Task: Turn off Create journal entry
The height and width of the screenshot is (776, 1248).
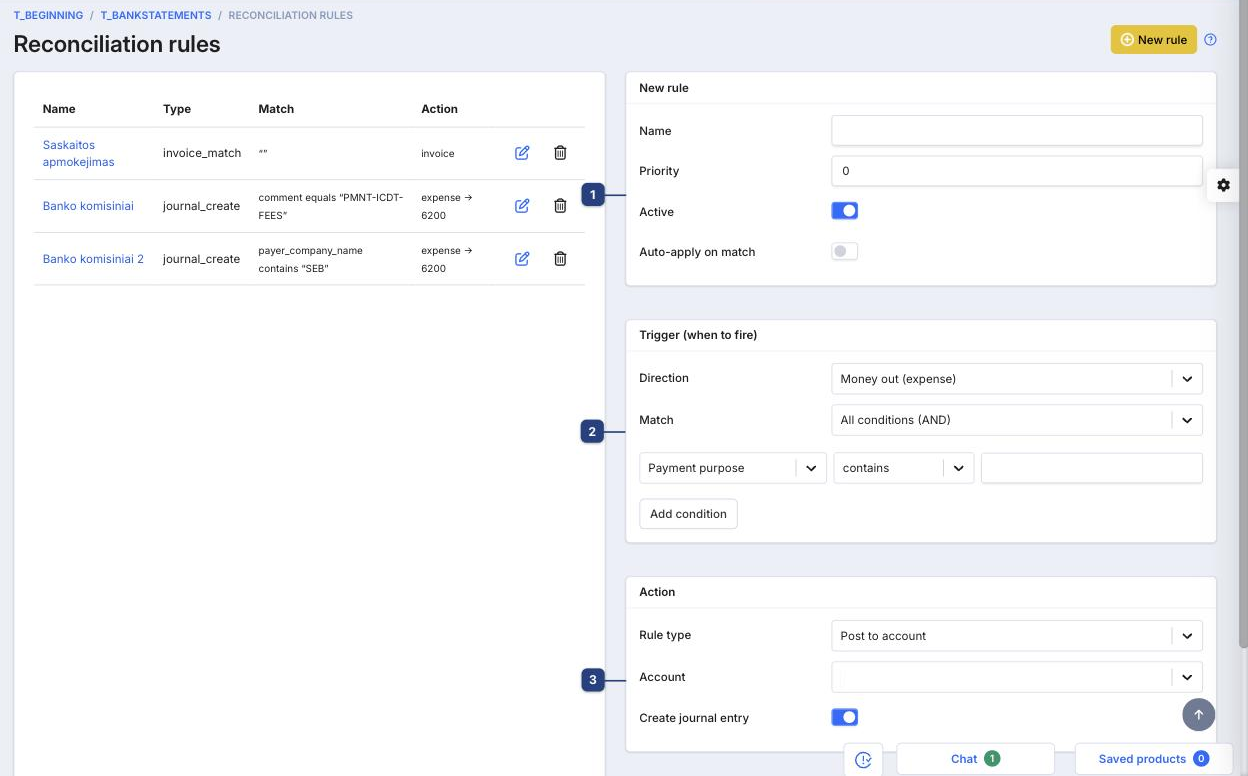Action: tap(845, 717)
